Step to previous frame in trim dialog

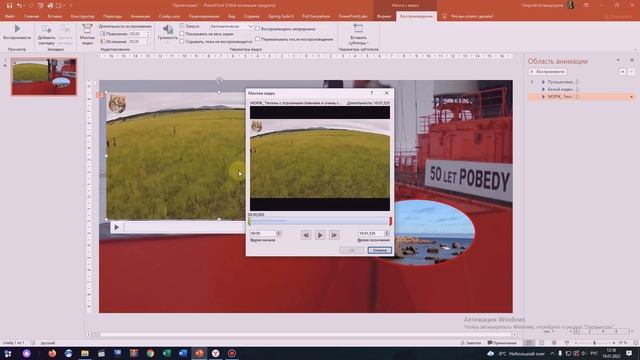[x=306, y=235]
